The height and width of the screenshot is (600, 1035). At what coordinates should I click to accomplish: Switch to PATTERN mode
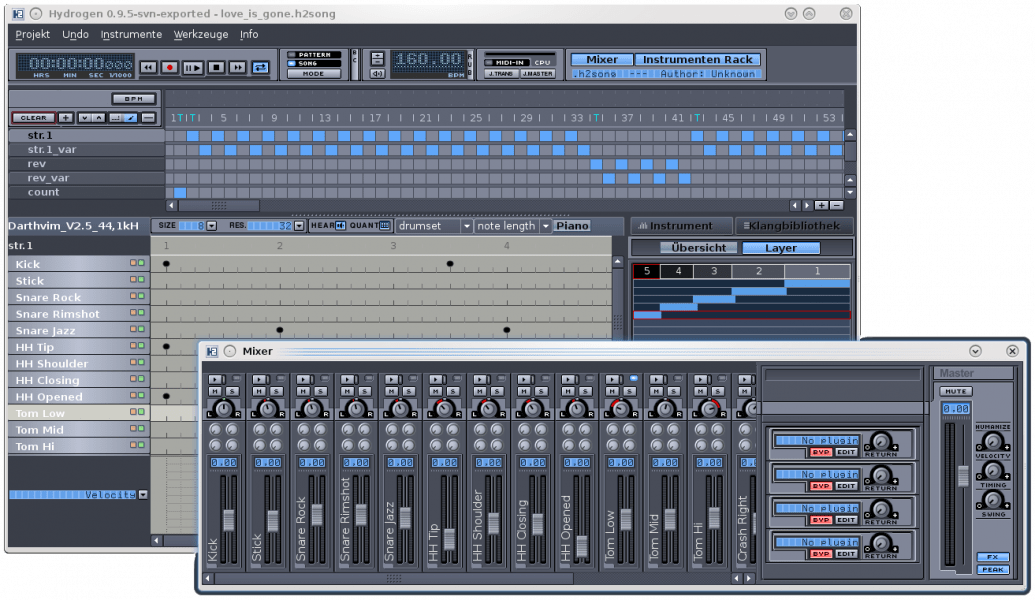click(314, 55)
